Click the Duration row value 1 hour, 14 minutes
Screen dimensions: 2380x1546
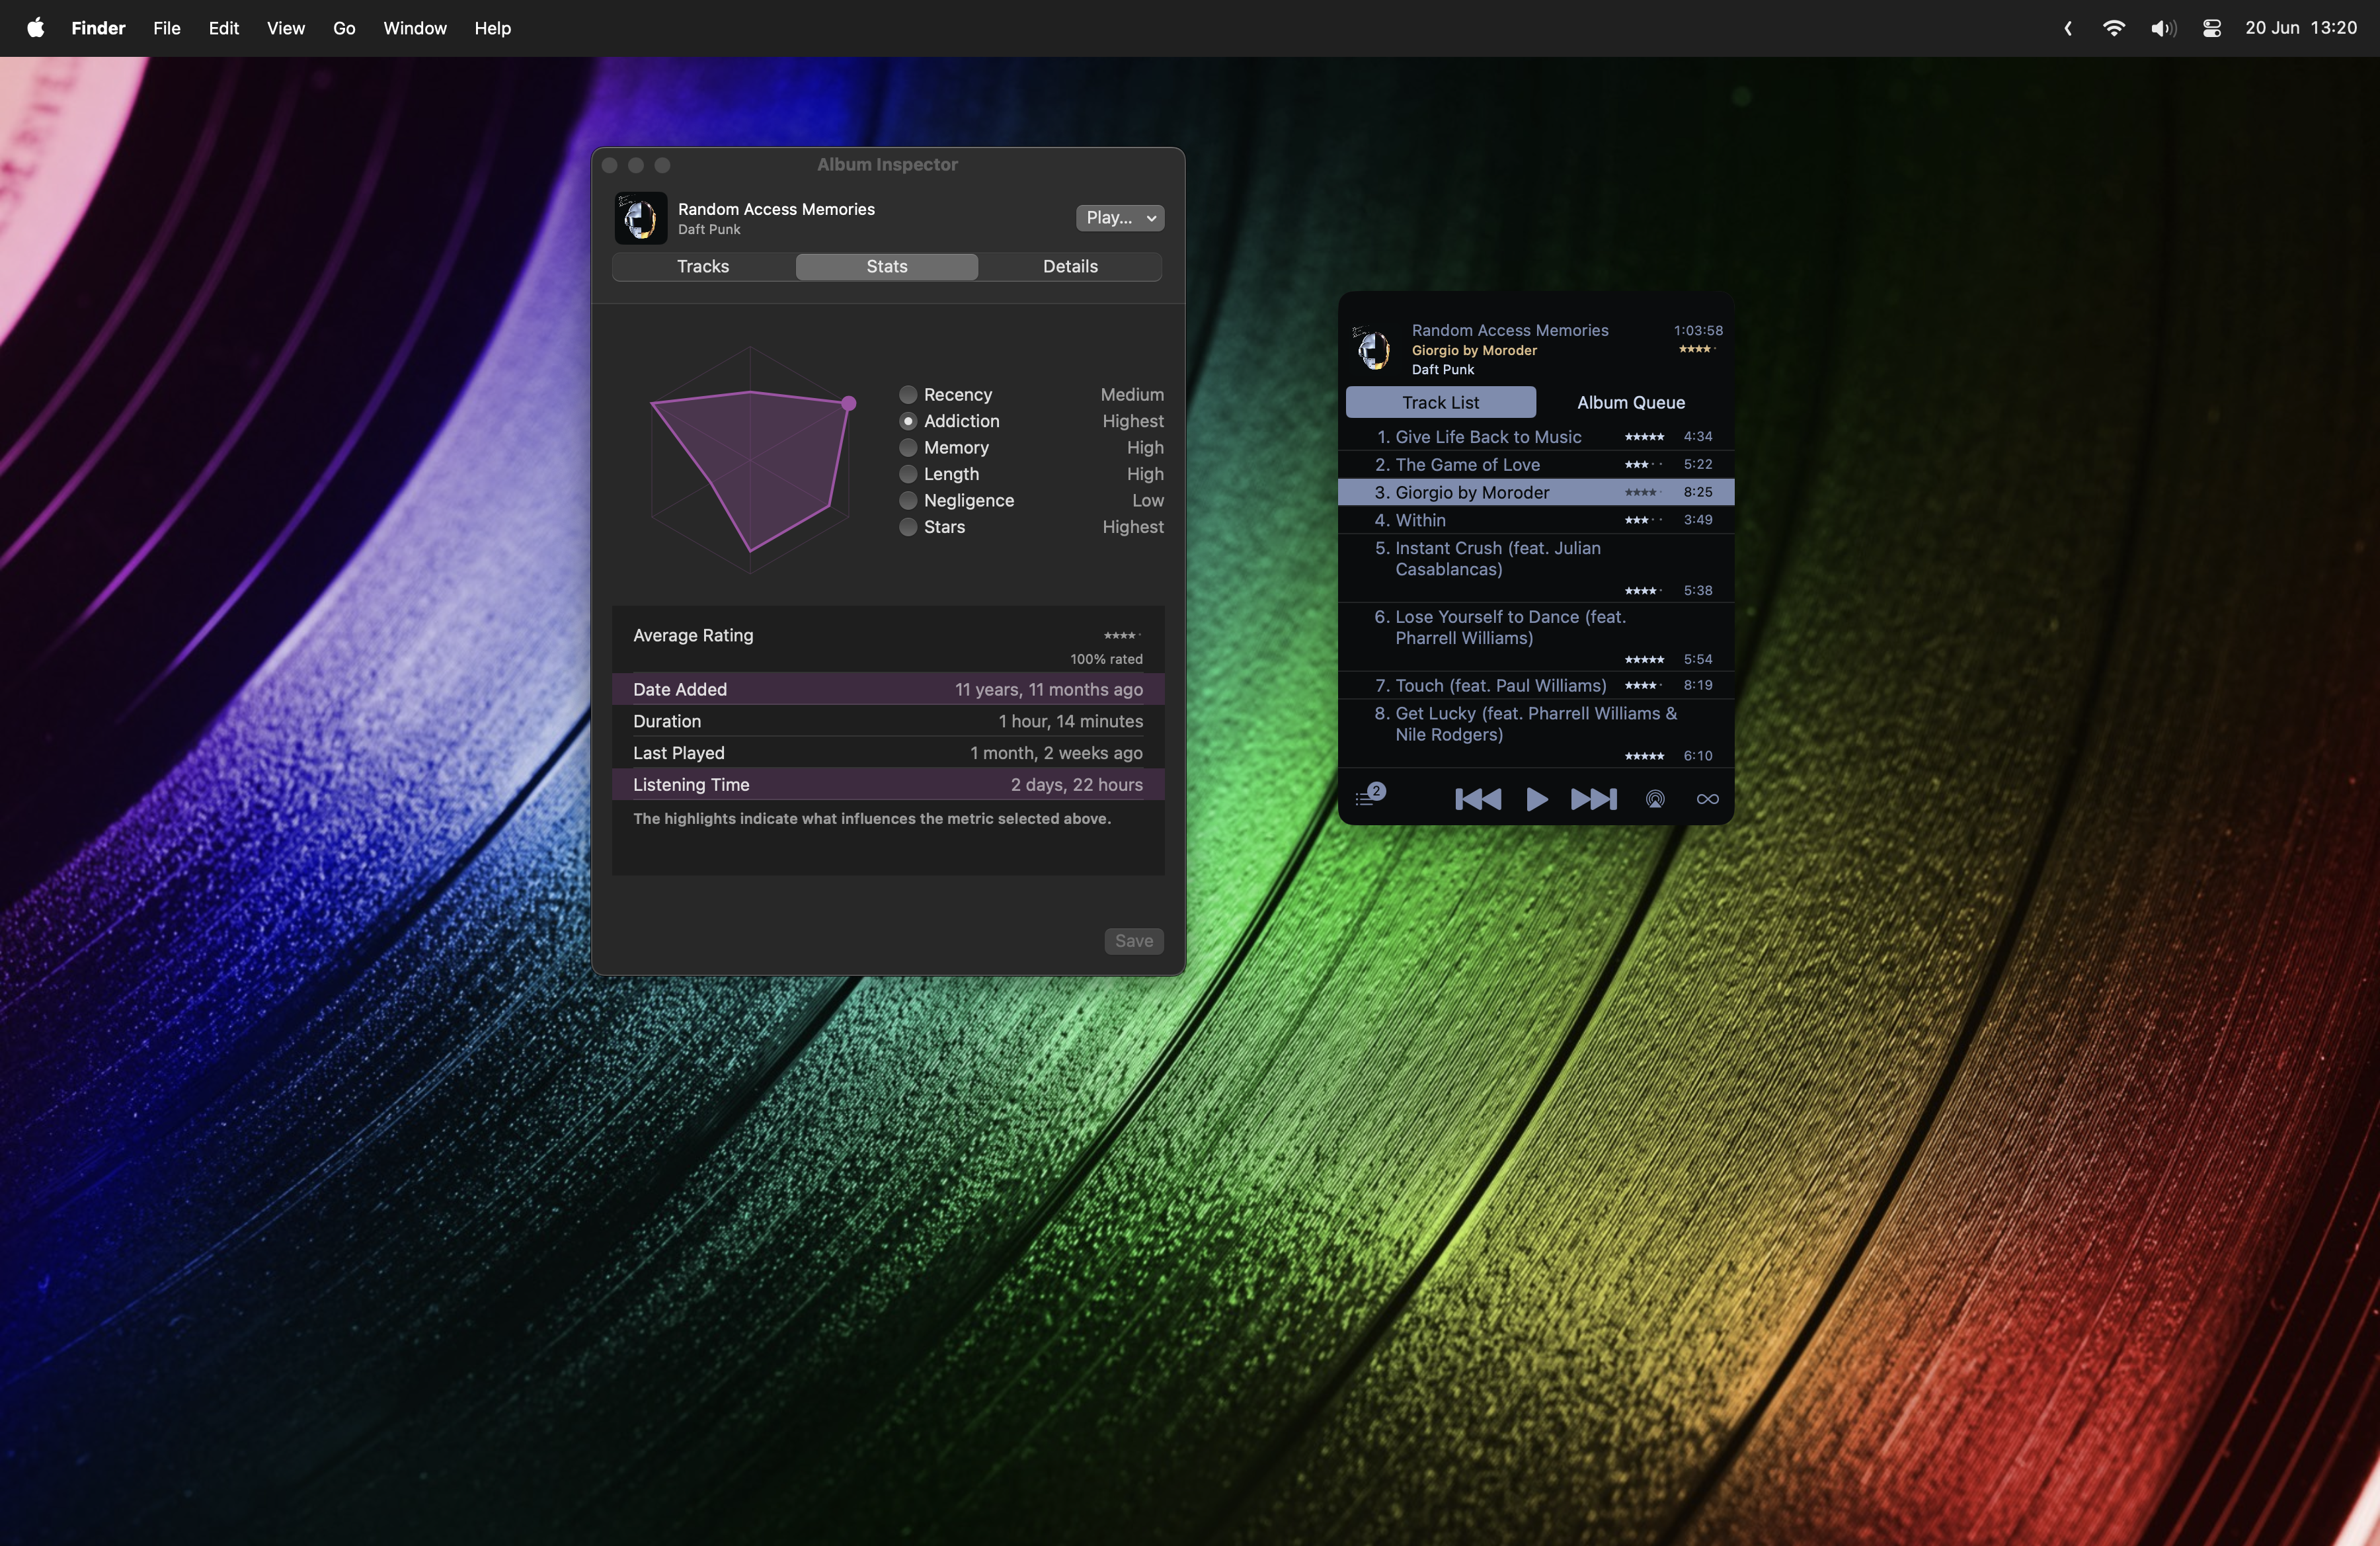tap(1070, 721)
